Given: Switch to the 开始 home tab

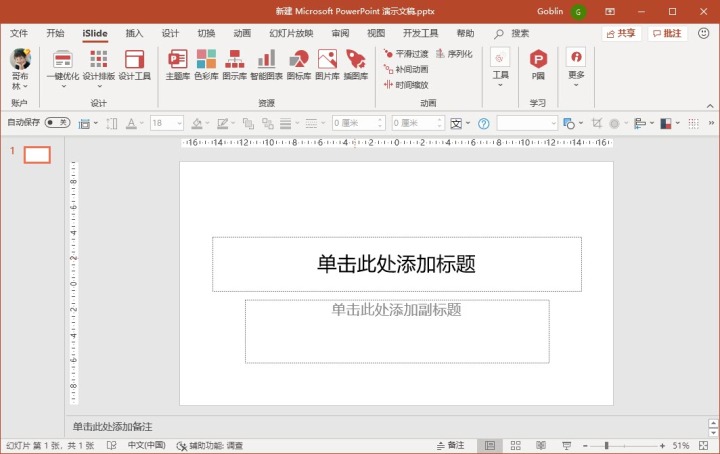Looking at the screenshot, I should click(55, 33).
